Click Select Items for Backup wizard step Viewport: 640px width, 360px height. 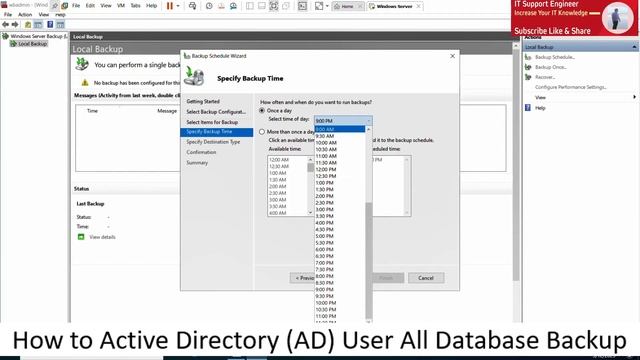coord(212,122)
